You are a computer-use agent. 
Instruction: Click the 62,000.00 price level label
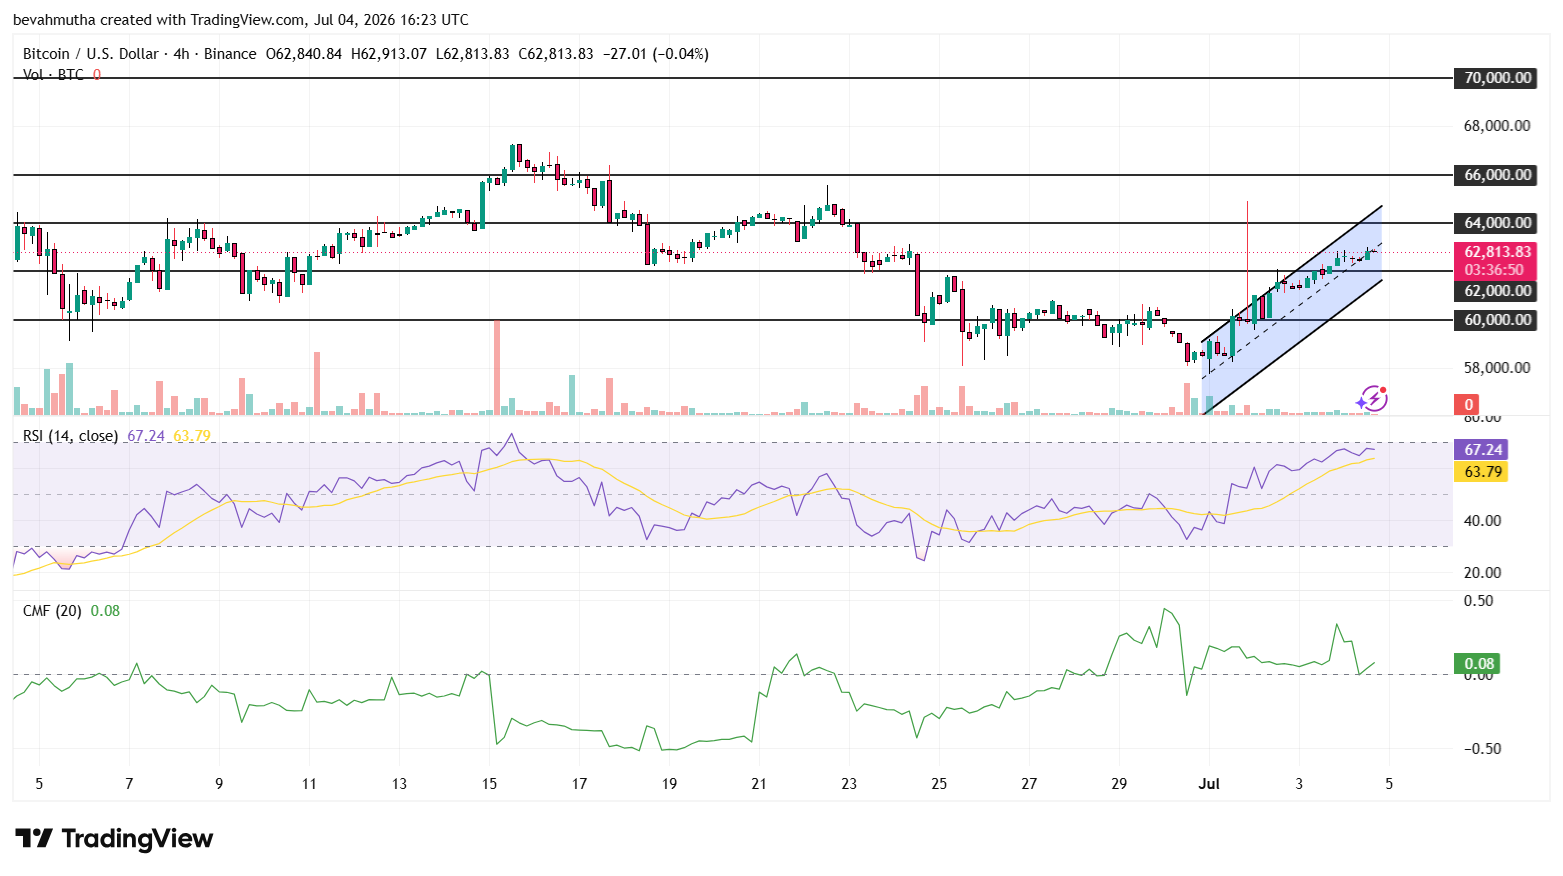coord(1497,291)
